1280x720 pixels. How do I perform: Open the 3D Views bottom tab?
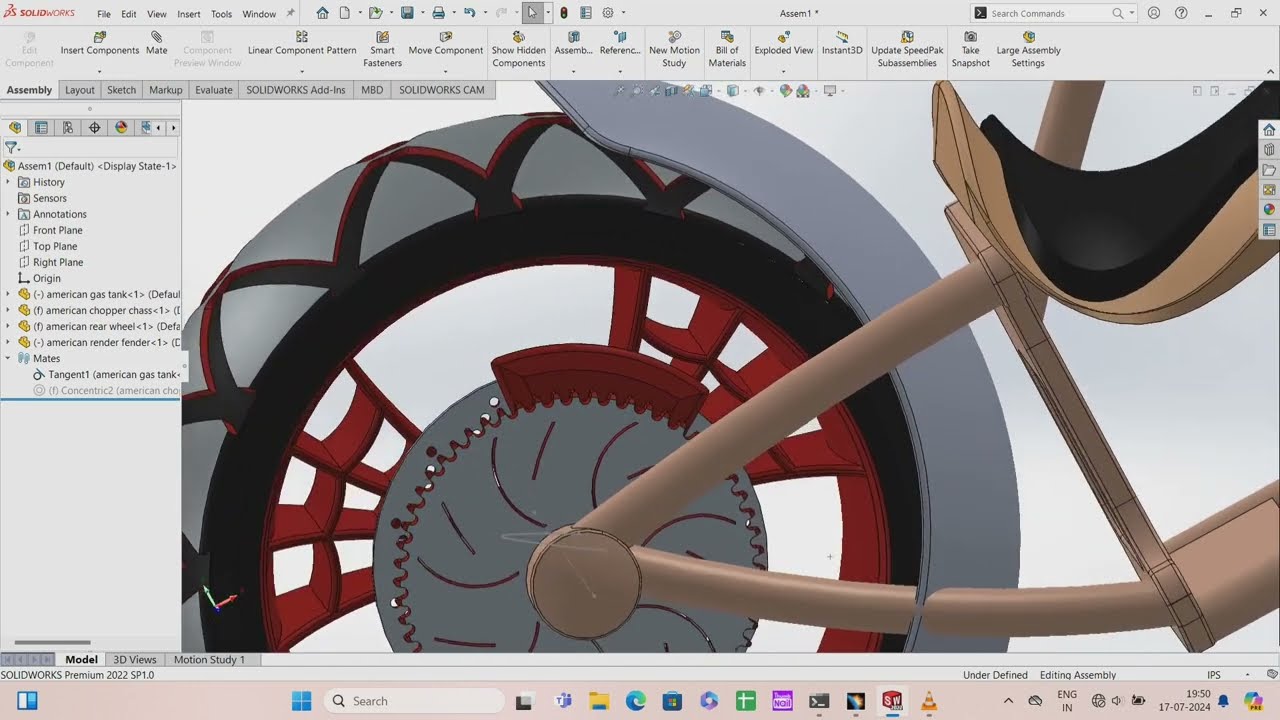click(135, 659)
